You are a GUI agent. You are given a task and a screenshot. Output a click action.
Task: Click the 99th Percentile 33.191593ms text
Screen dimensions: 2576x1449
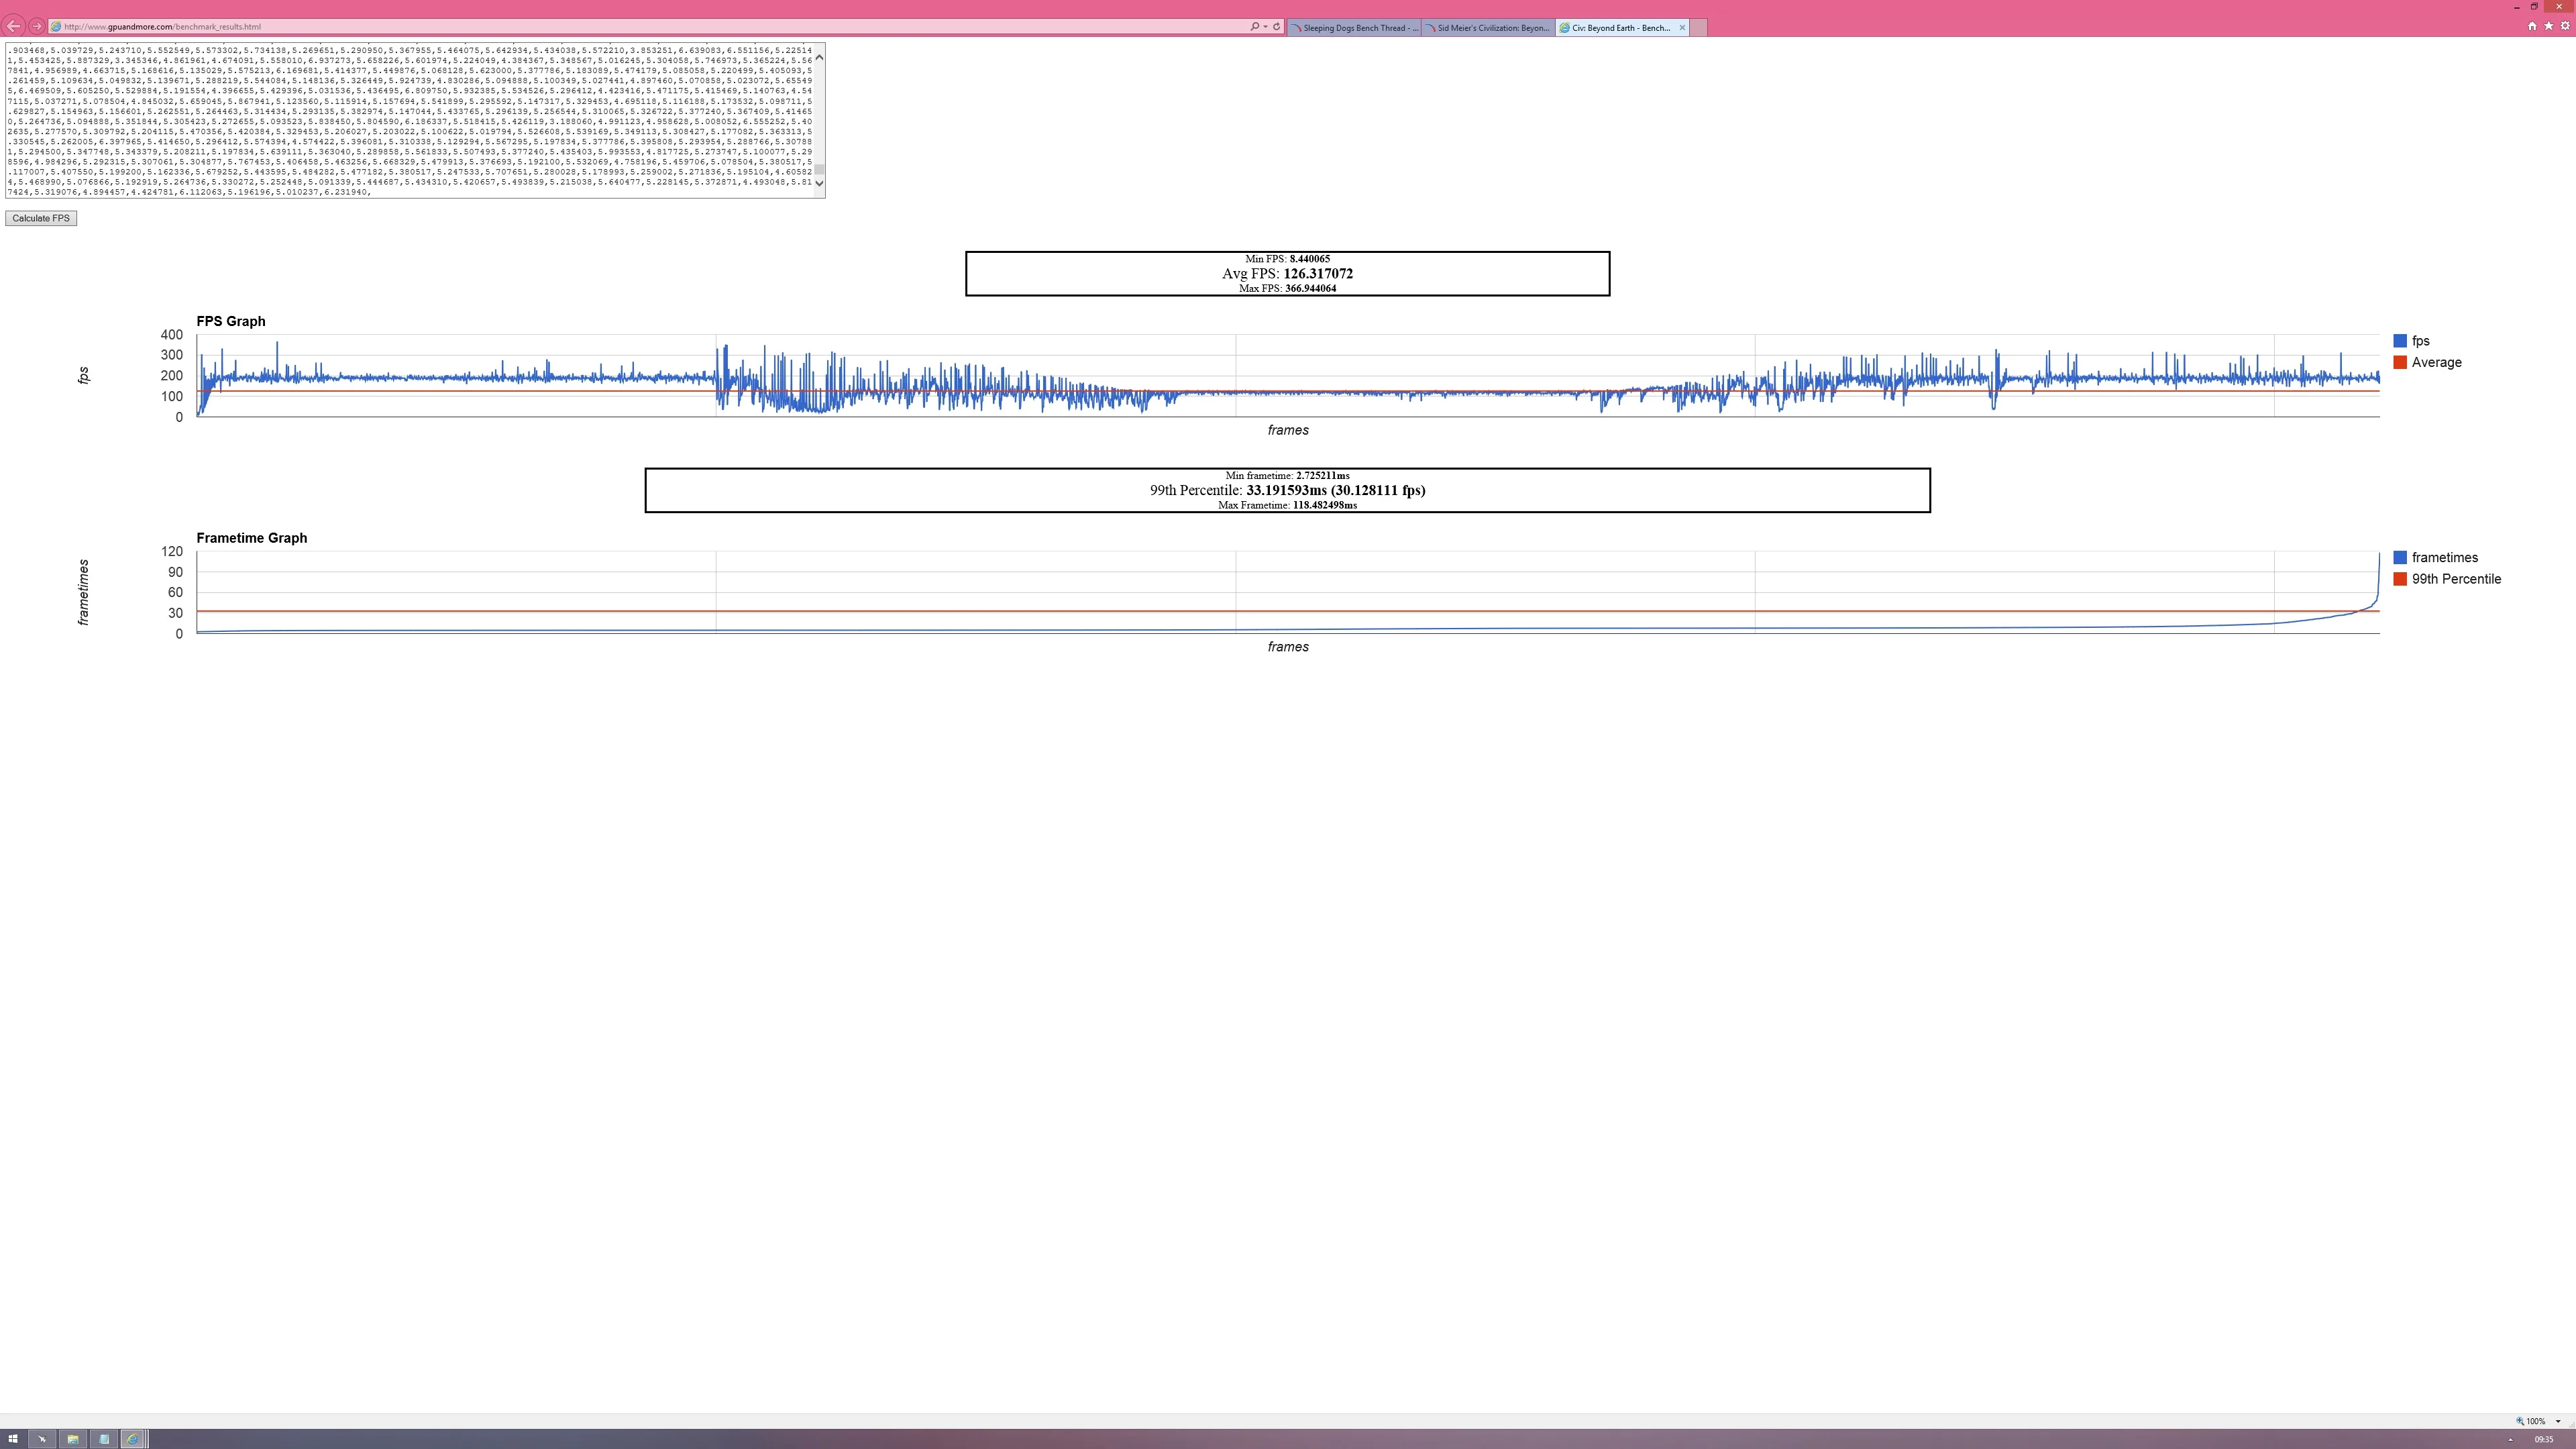coord(1287,490)
